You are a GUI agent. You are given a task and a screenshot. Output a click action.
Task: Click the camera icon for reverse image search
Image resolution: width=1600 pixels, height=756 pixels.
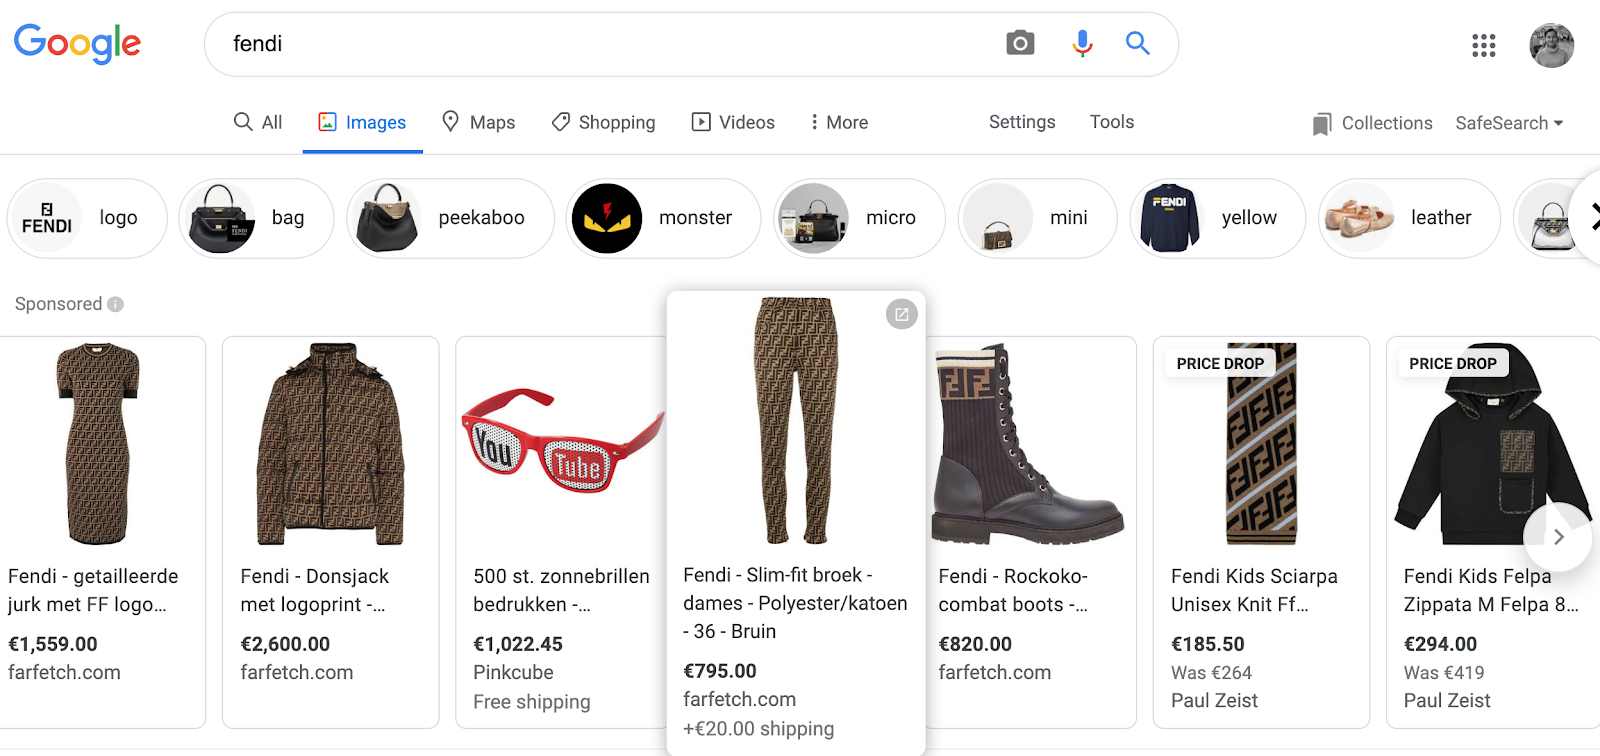pos(1019,44)
